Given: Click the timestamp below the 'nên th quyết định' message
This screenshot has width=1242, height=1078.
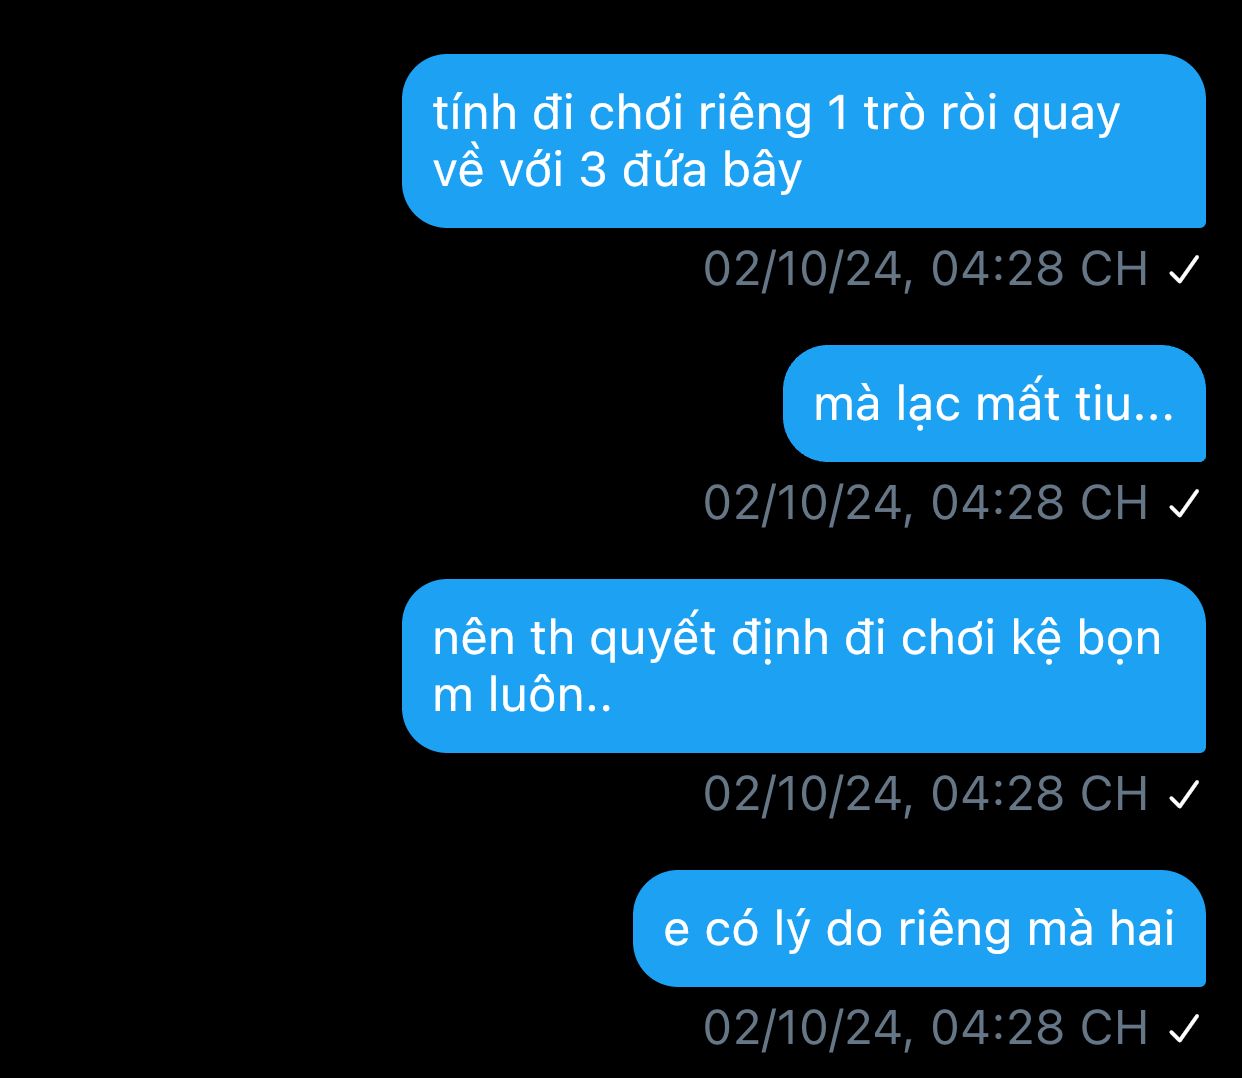Looking at the screenshot, I should (926, 794).
